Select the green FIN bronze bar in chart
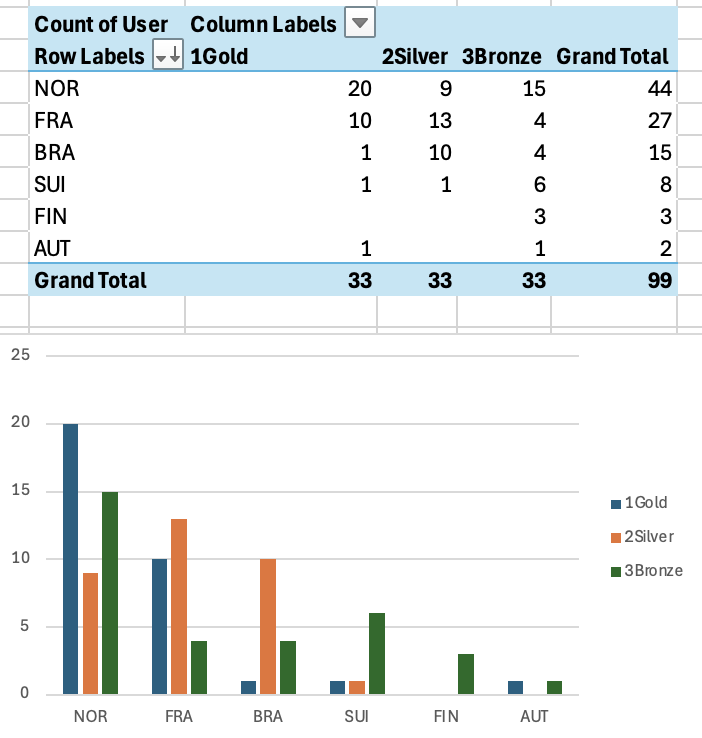Screen dimensions: 702x738 466,673
